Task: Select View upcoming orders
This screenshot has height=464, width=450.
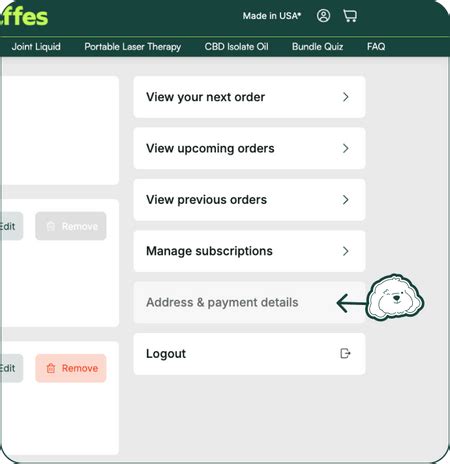Action: coord(249,148)
